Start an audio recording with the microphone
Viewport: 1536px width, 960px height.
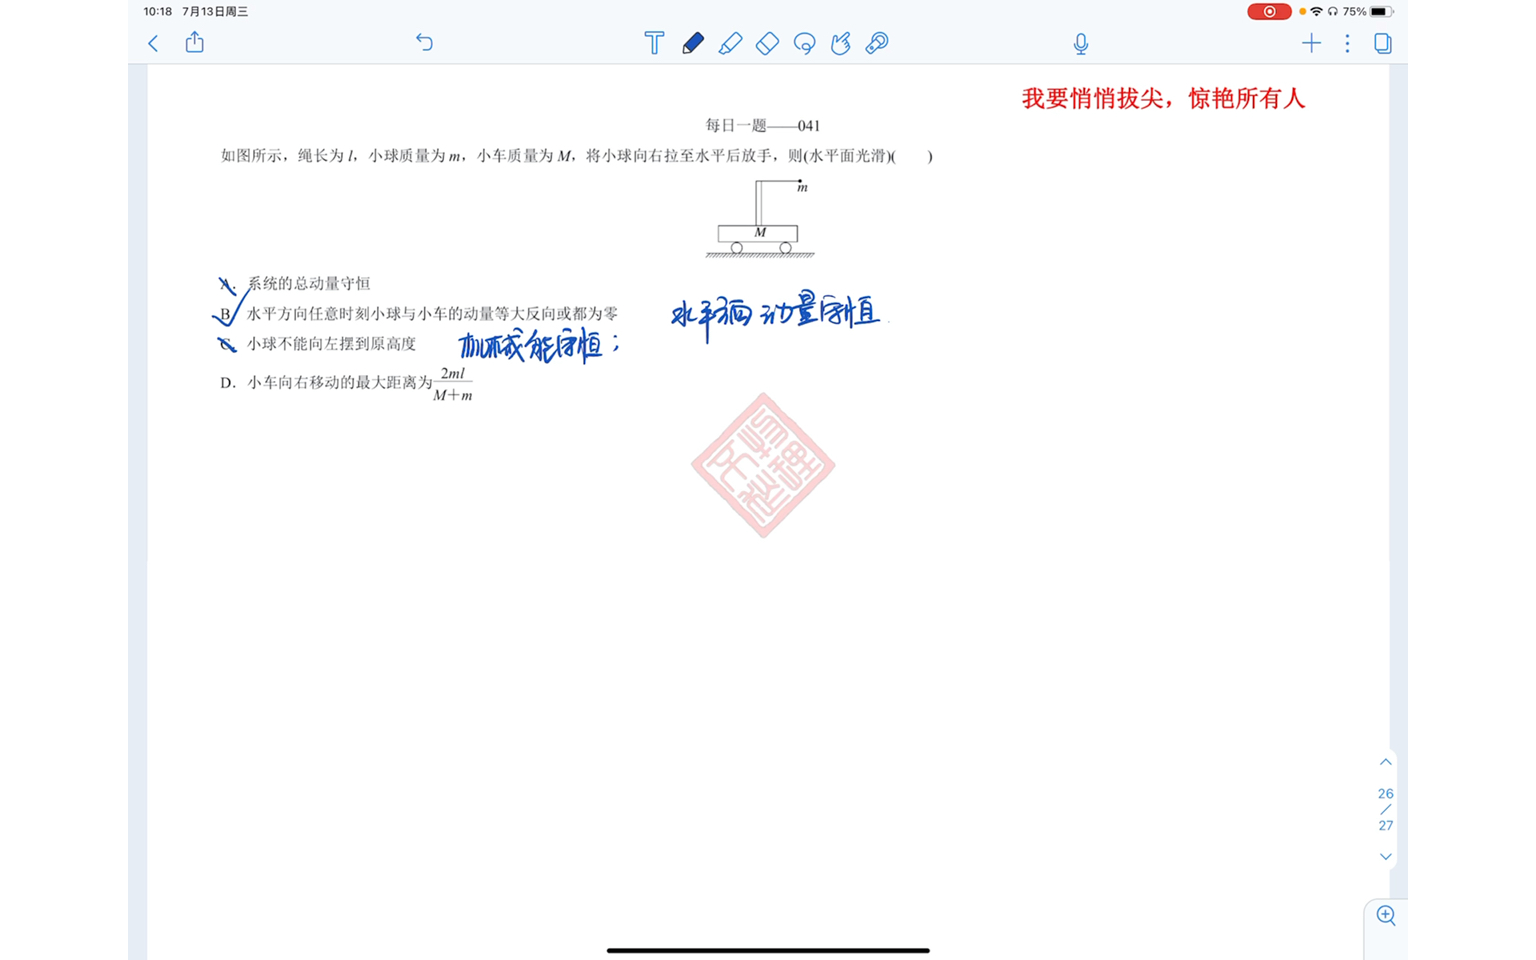(1079, 43)
